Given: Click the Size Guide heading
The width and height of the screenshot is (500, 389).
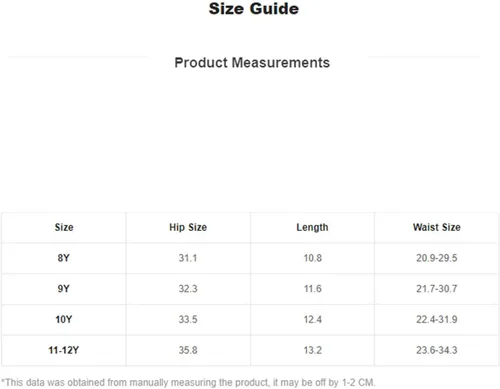Looking at the screenshot, I should 254,9.
